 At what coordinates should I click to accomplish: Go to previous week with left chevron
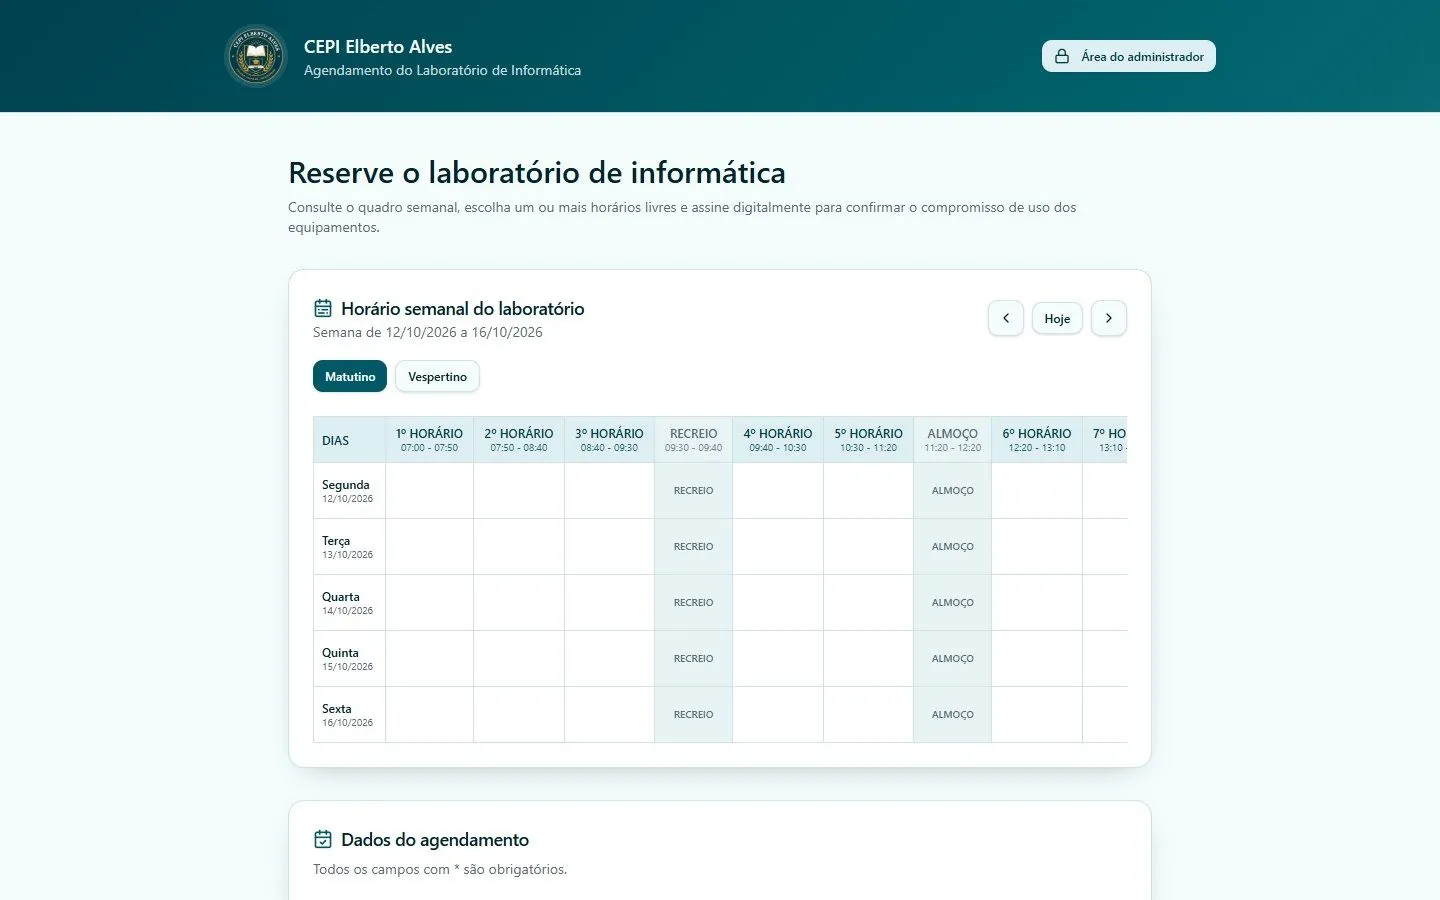[1006, 318]
